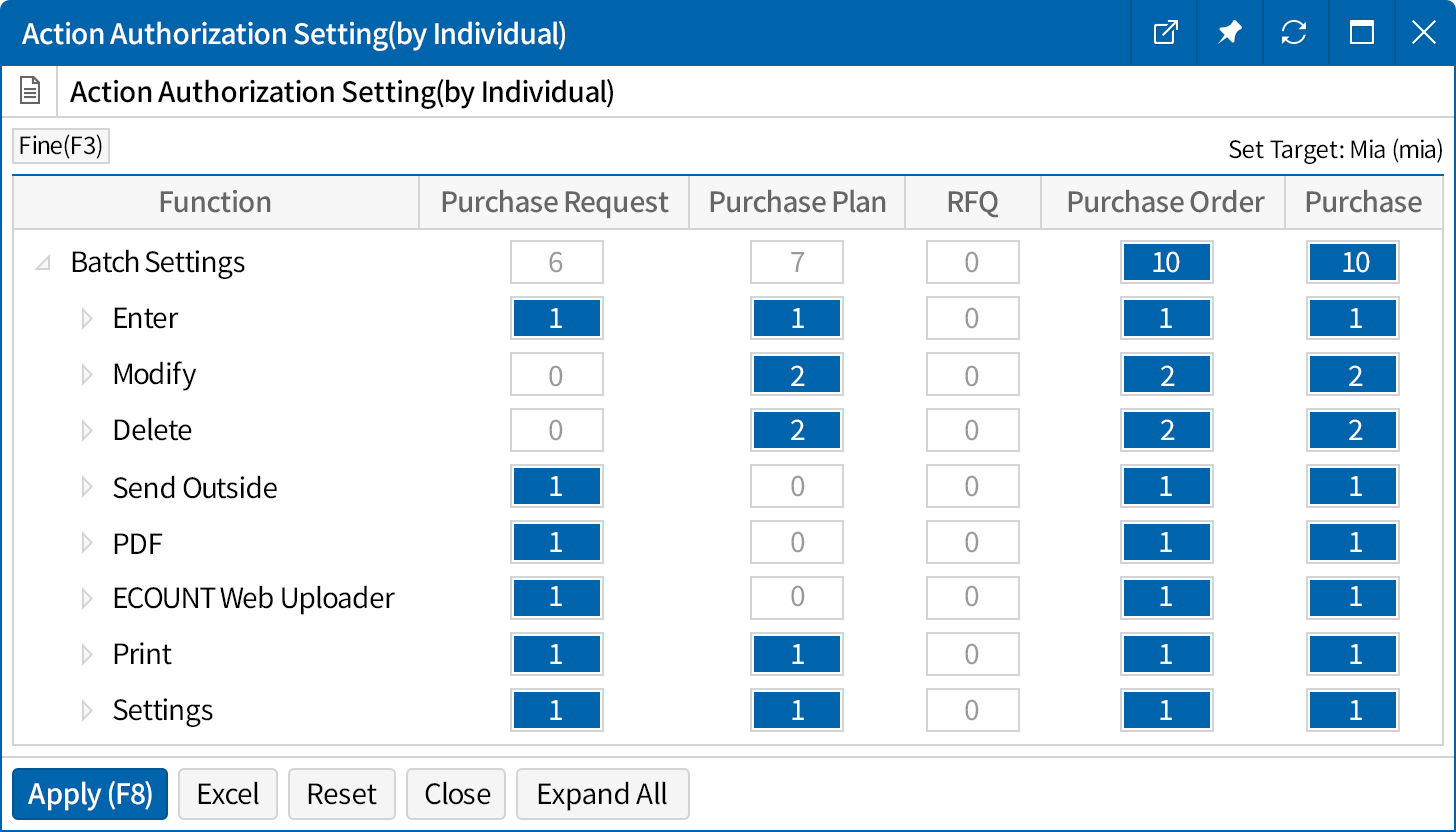Click the document icon beside the title

(x=30, y=92)
